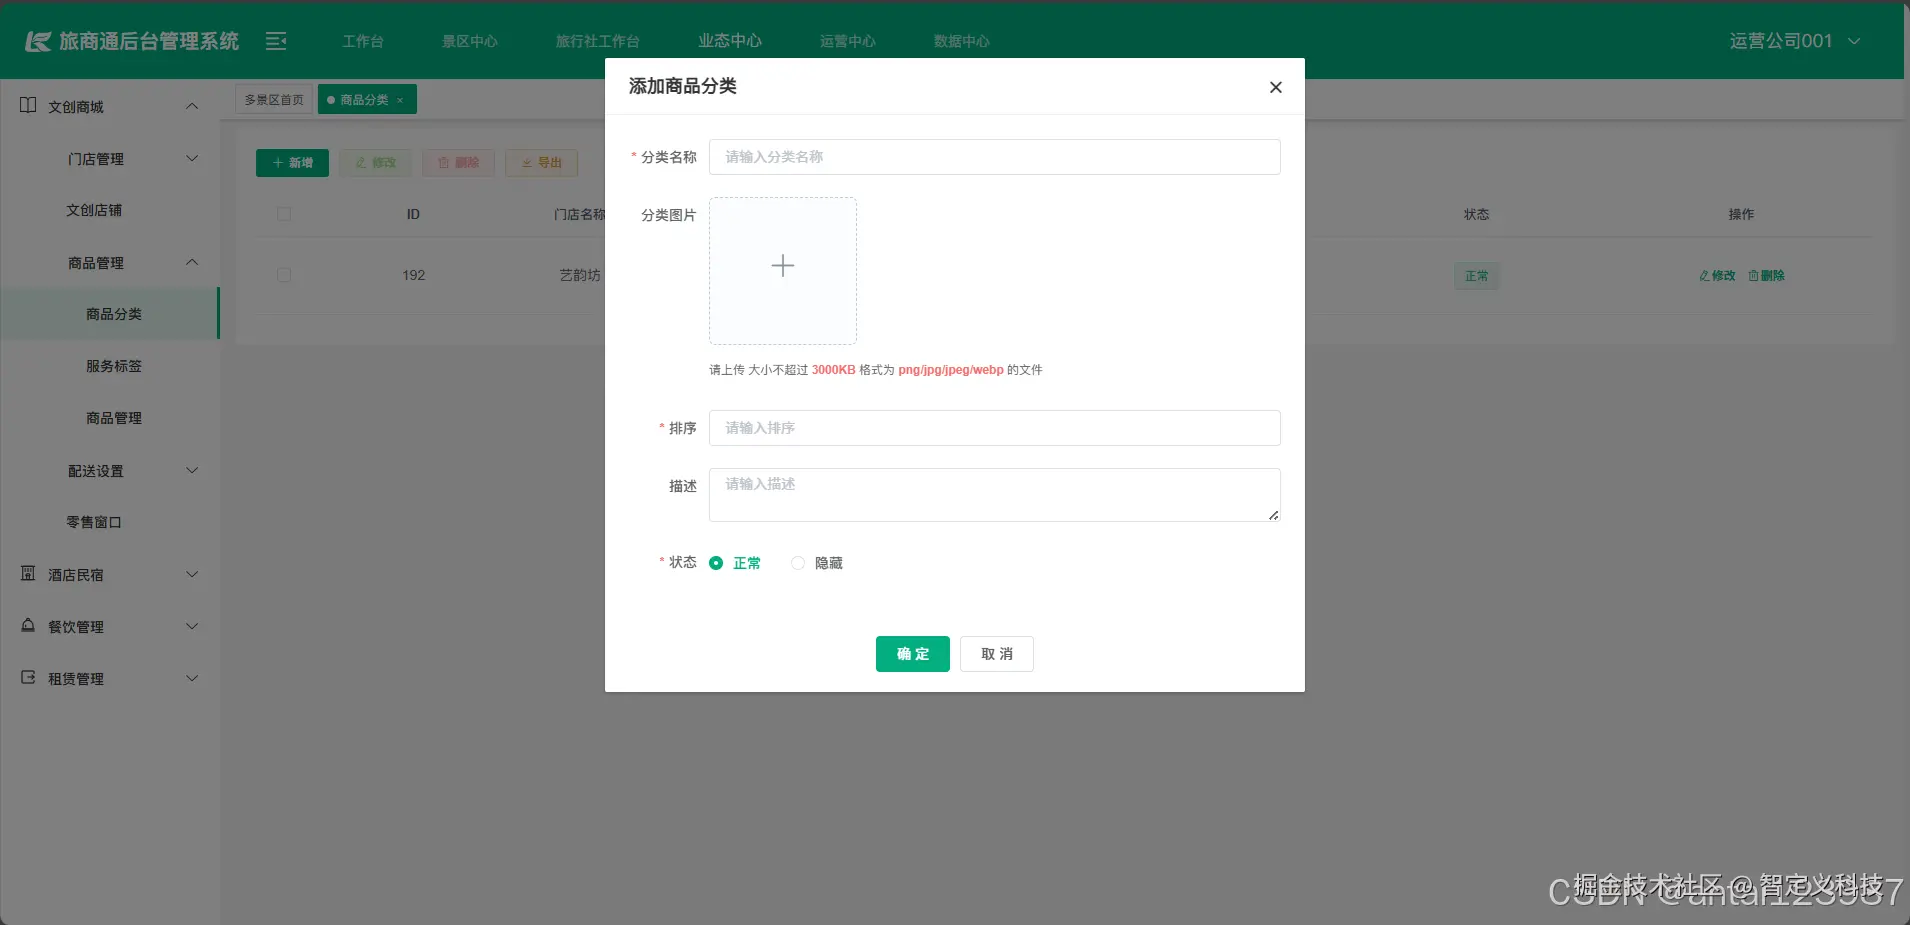Click the red 删除 toolbar button
Viewport: 1910px width, 925px height.
(x=458, y=162)
